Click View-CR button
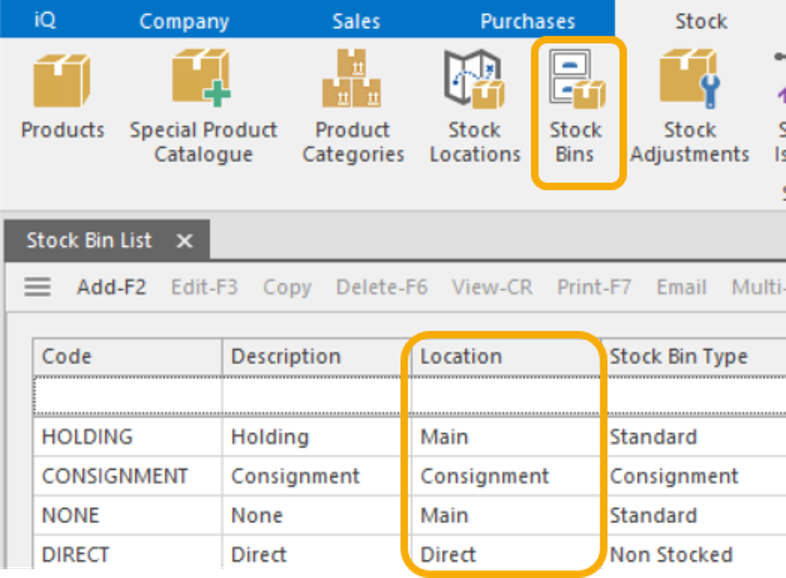 tap(492, 287)
